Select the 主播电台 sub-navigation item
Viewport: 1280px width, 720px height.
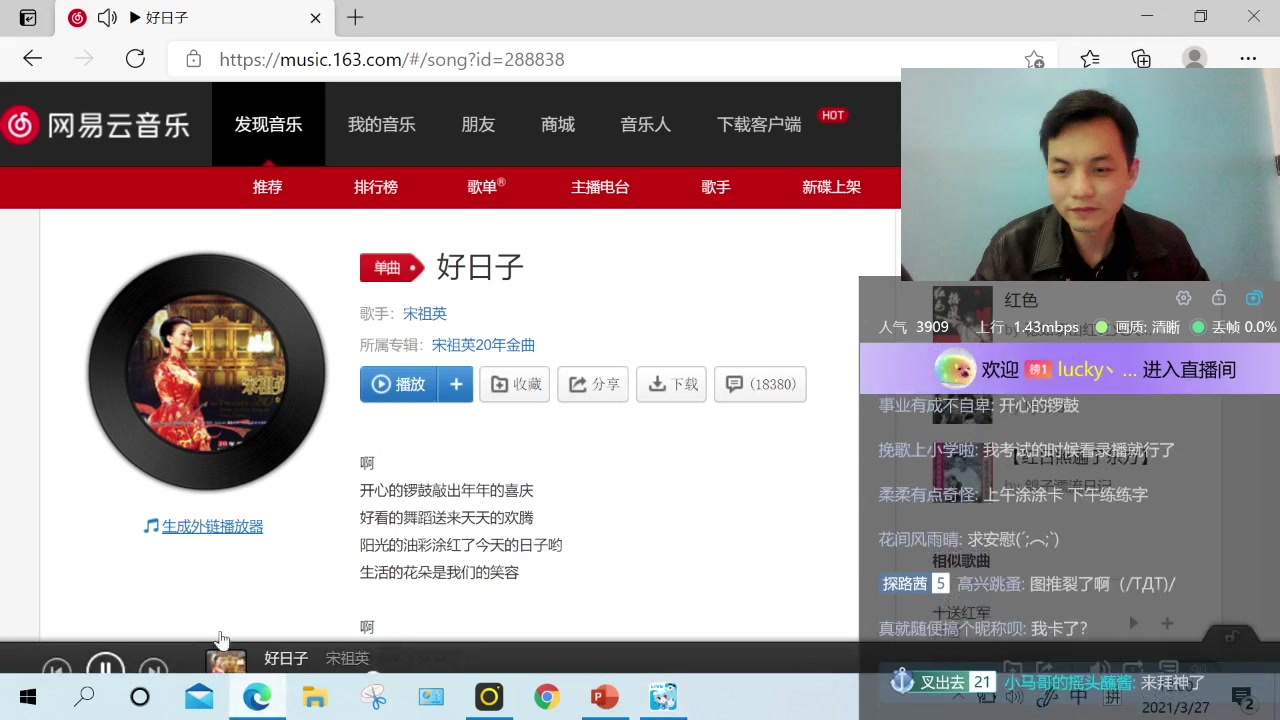[x=600, y=187]
